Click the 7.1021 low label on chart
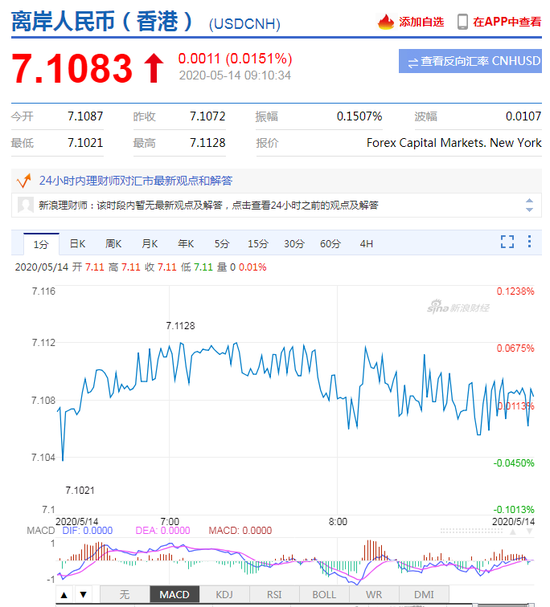Screen dimensions: 550x607 point(80,490)
